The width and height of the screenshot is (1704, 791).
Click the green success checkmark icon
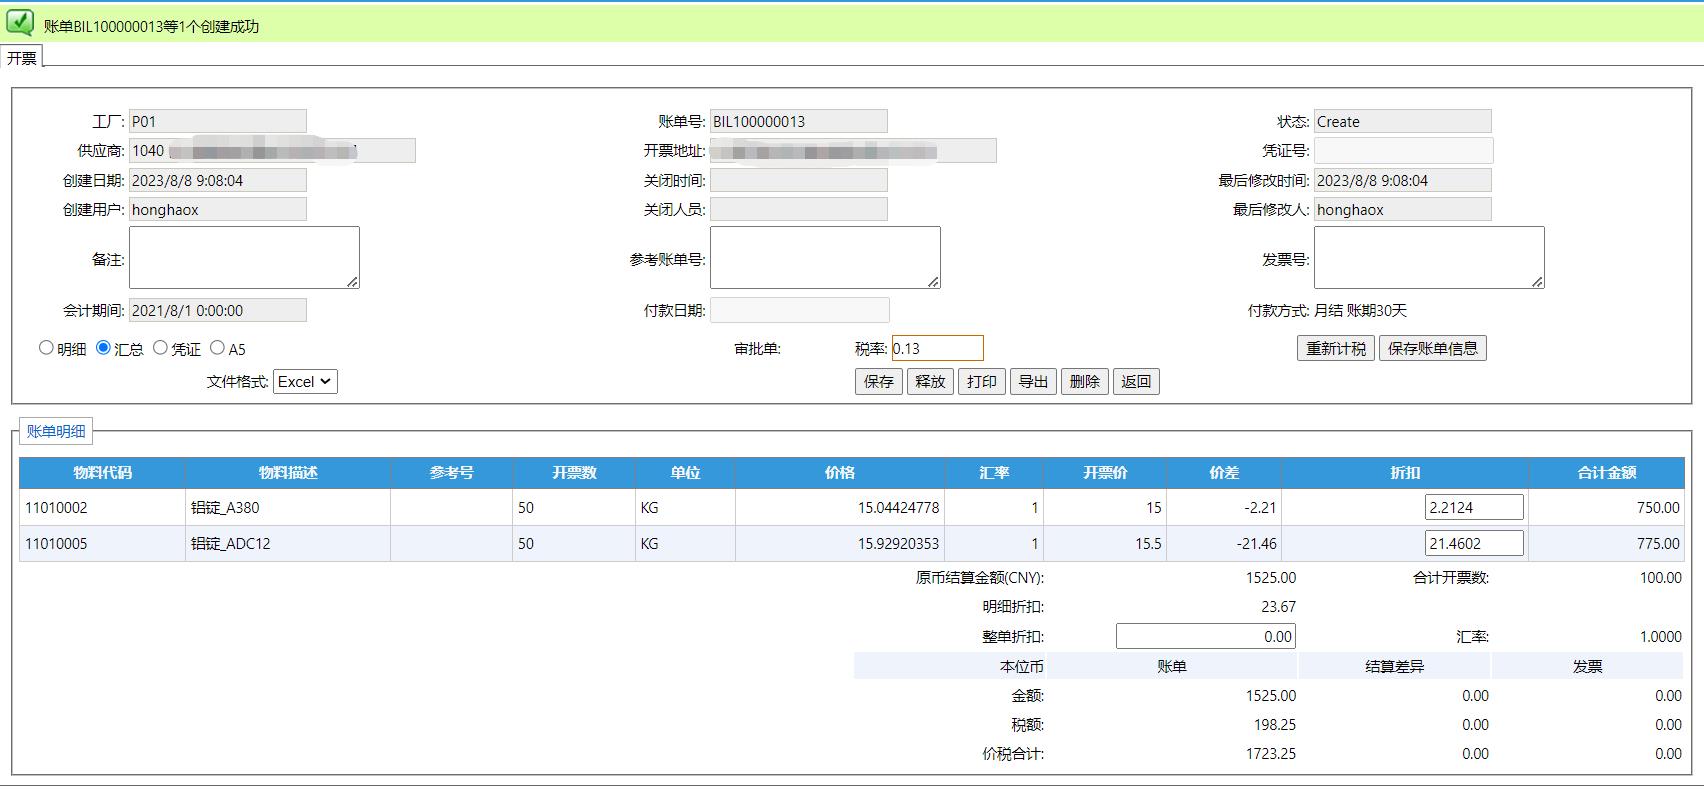click(x=20, y=23)
